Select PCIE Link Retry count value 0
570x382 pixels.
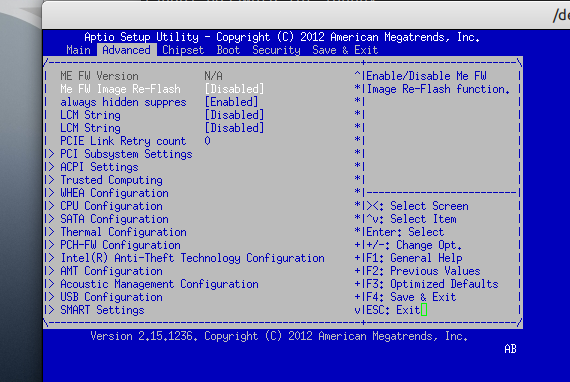207,141
